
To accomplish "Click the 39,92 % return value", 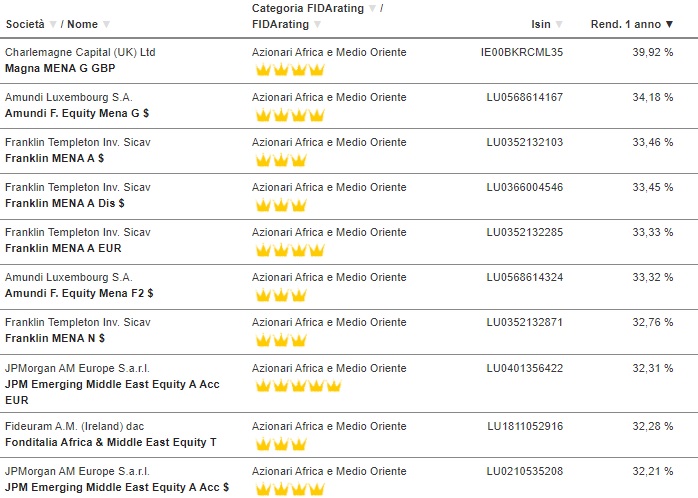I will pyautogui.click(x=653, y=52).
